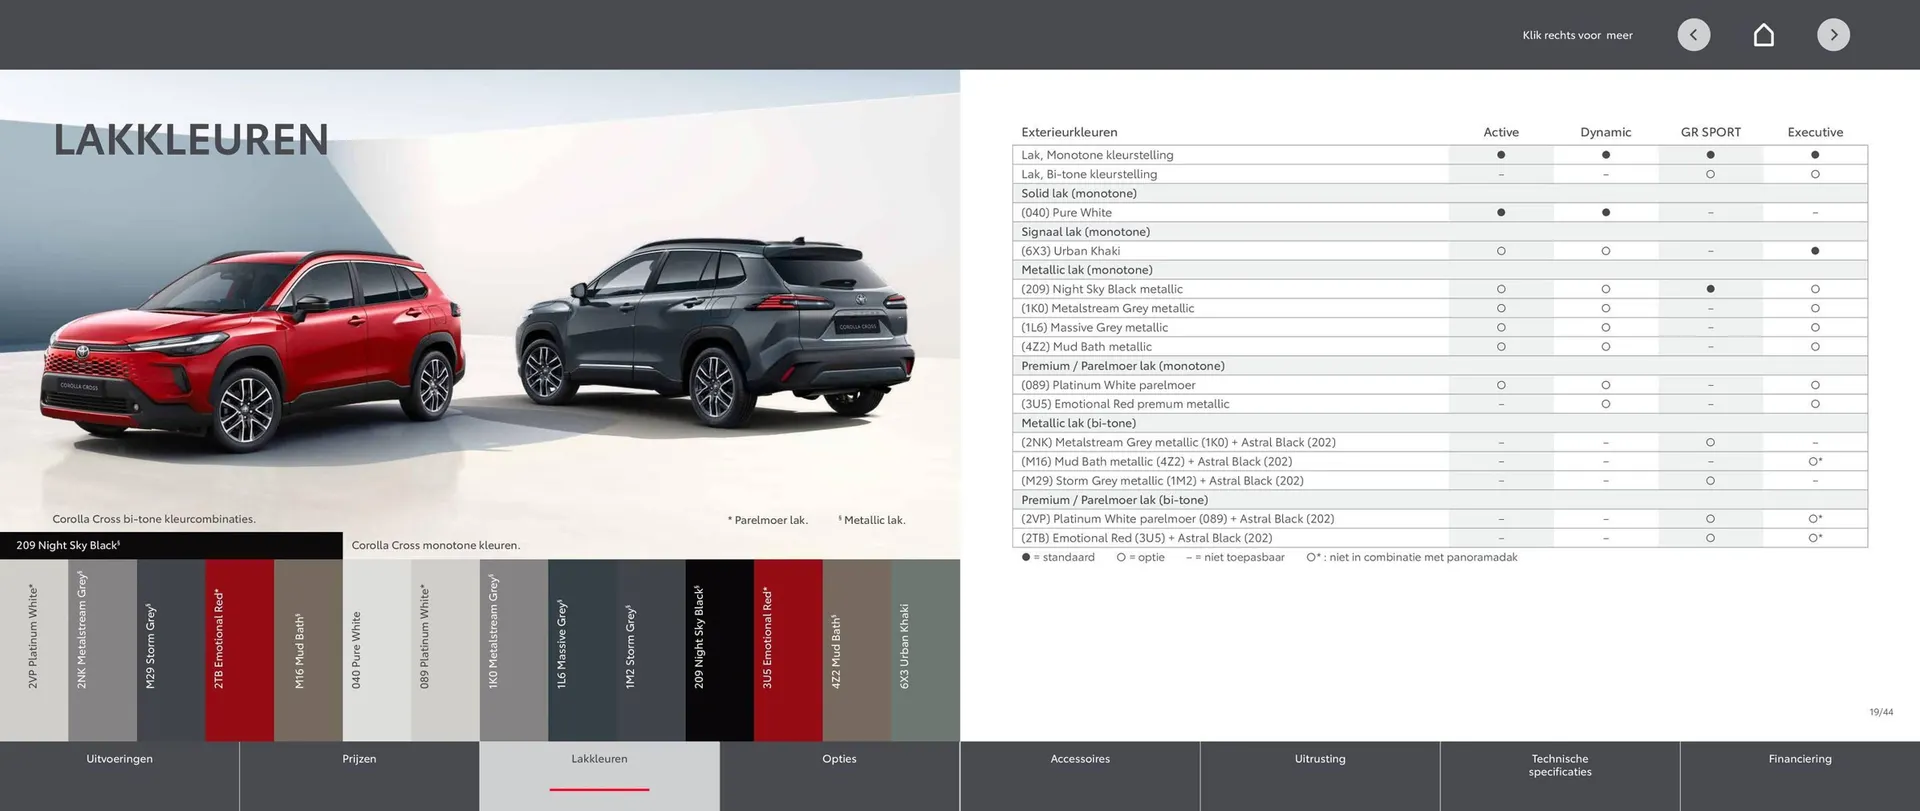Click the 'niet in combinatie met panoramadak' legend note

pos(1412,557)
